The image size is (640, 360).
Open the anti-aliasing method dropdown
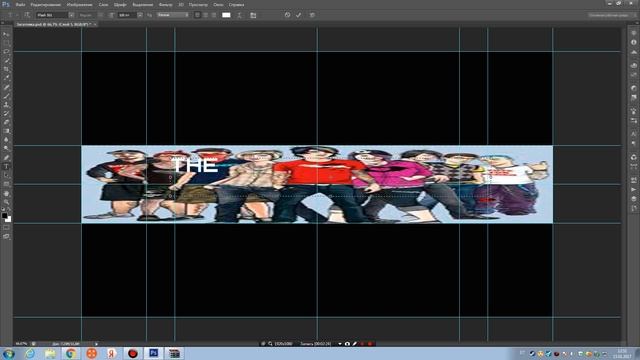click(x=173, y=15)
